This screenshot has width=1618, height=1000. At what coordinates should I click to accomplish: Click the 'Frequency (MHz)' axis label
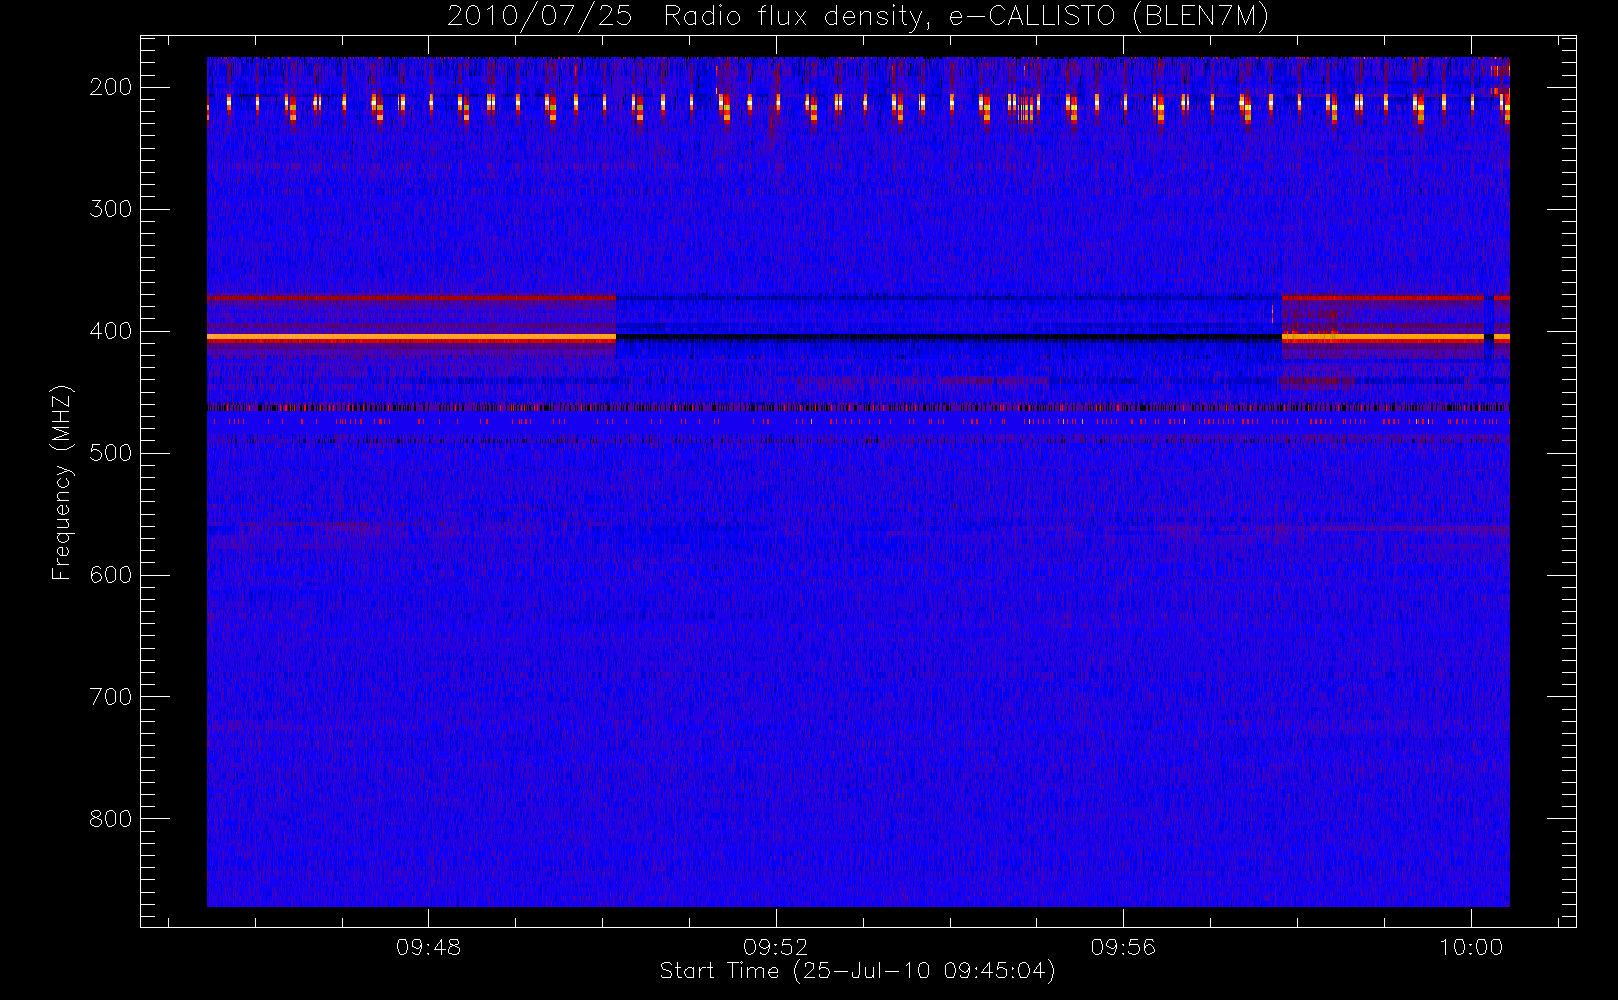pyautogui.click(x=62, y=482)
